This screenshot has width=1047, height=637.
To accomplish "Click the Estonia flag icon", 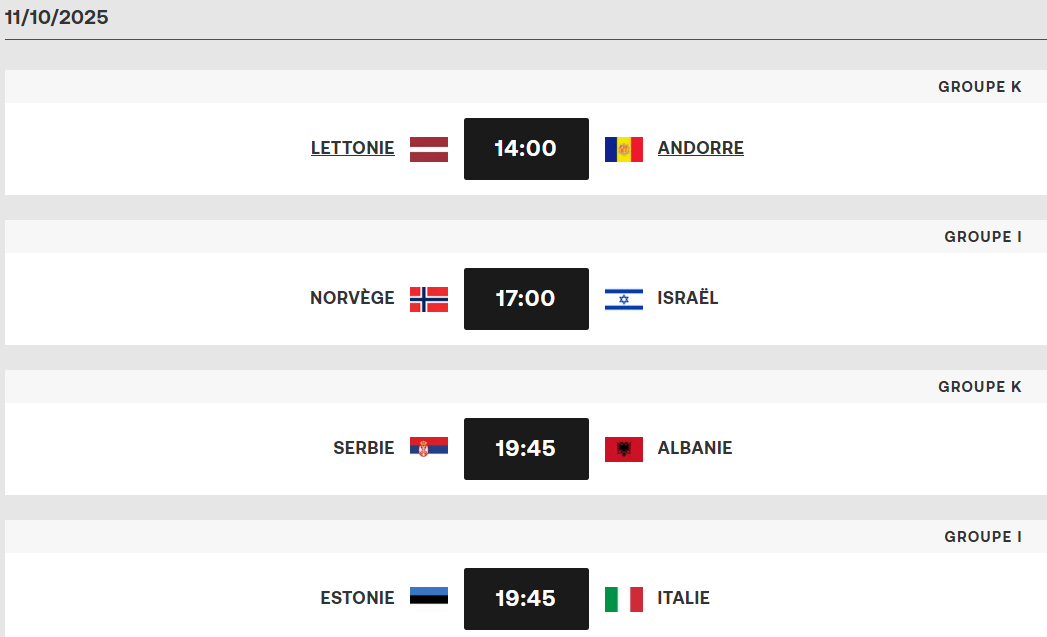I will [429, 598].
